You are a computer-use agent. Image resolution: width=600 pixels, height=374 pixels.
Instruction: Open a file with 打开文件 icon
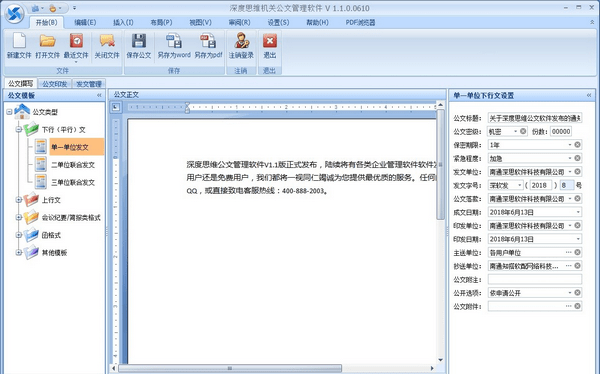pyautogui.click(x=47, y=41)
